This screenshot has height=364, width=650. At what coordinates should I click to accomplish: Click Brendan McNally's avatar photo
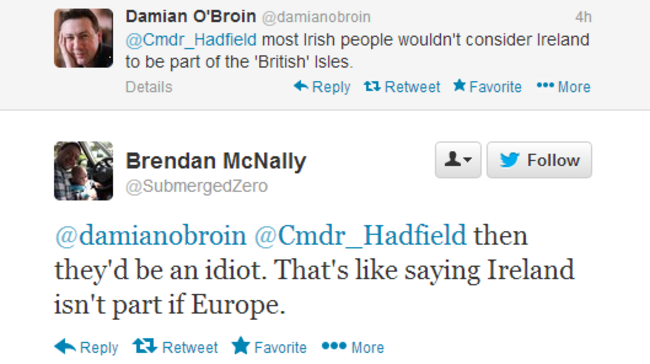(x=83, y=171)
